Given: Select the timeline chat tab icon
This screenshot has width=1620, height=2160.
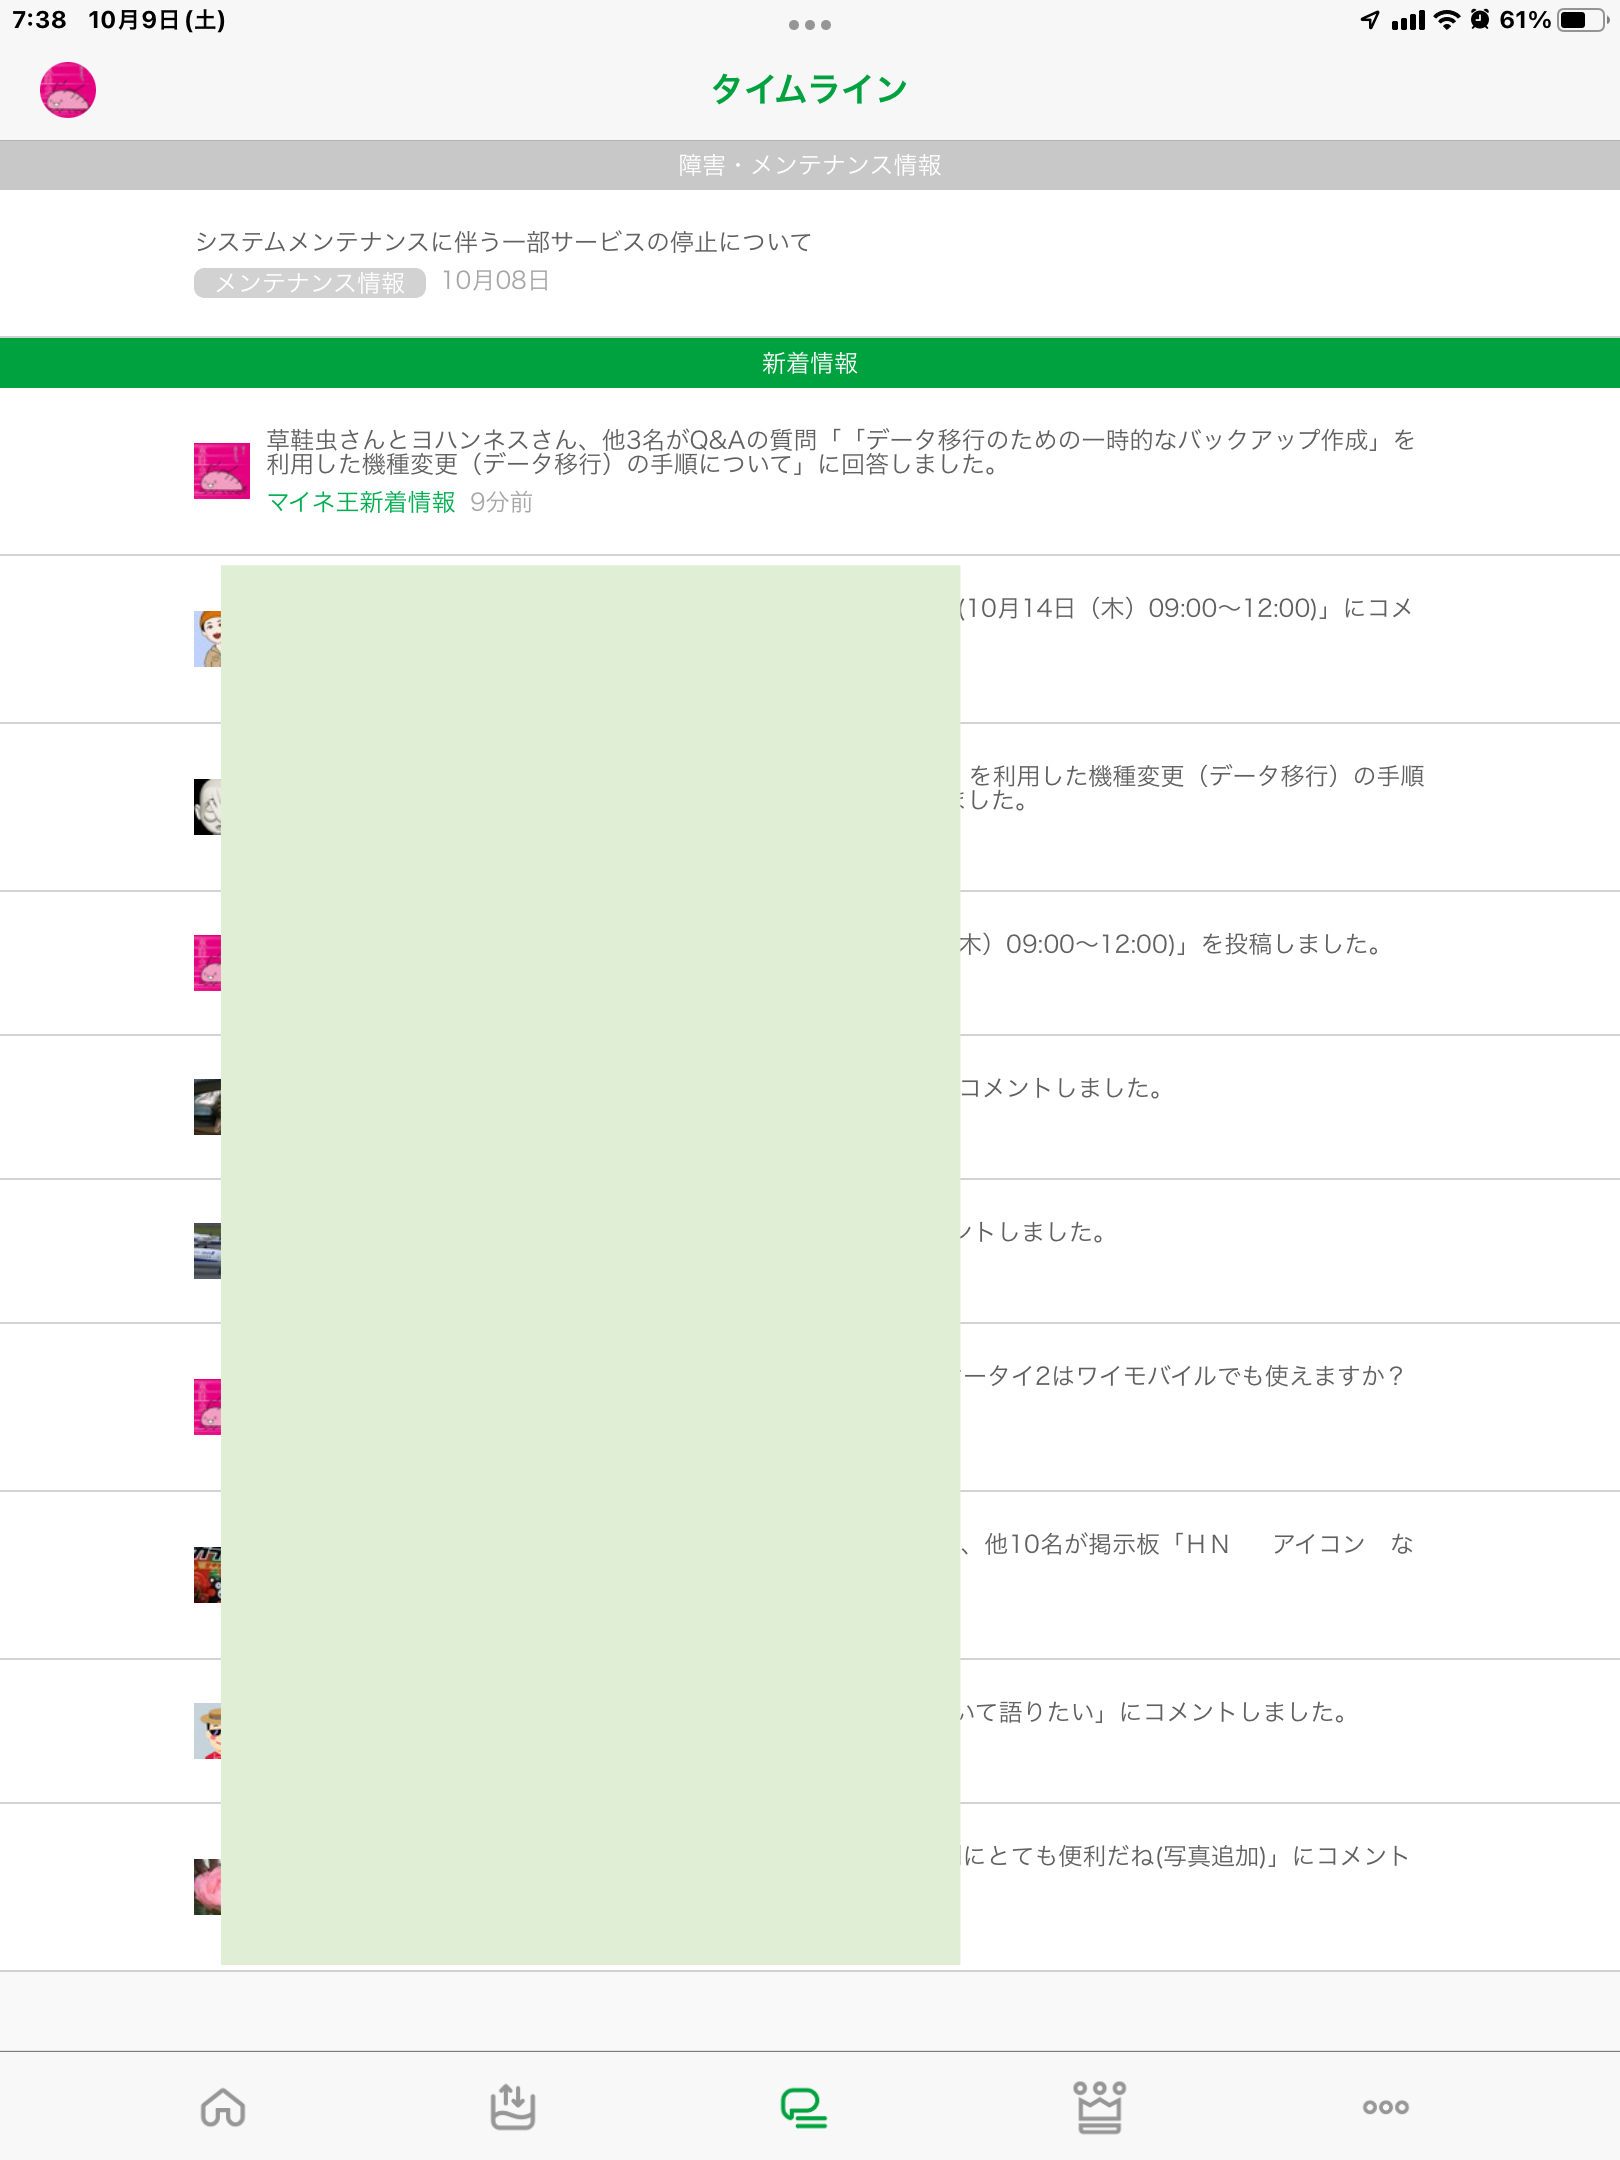Looking at the screenshot, I should [x=803, y=2106].
